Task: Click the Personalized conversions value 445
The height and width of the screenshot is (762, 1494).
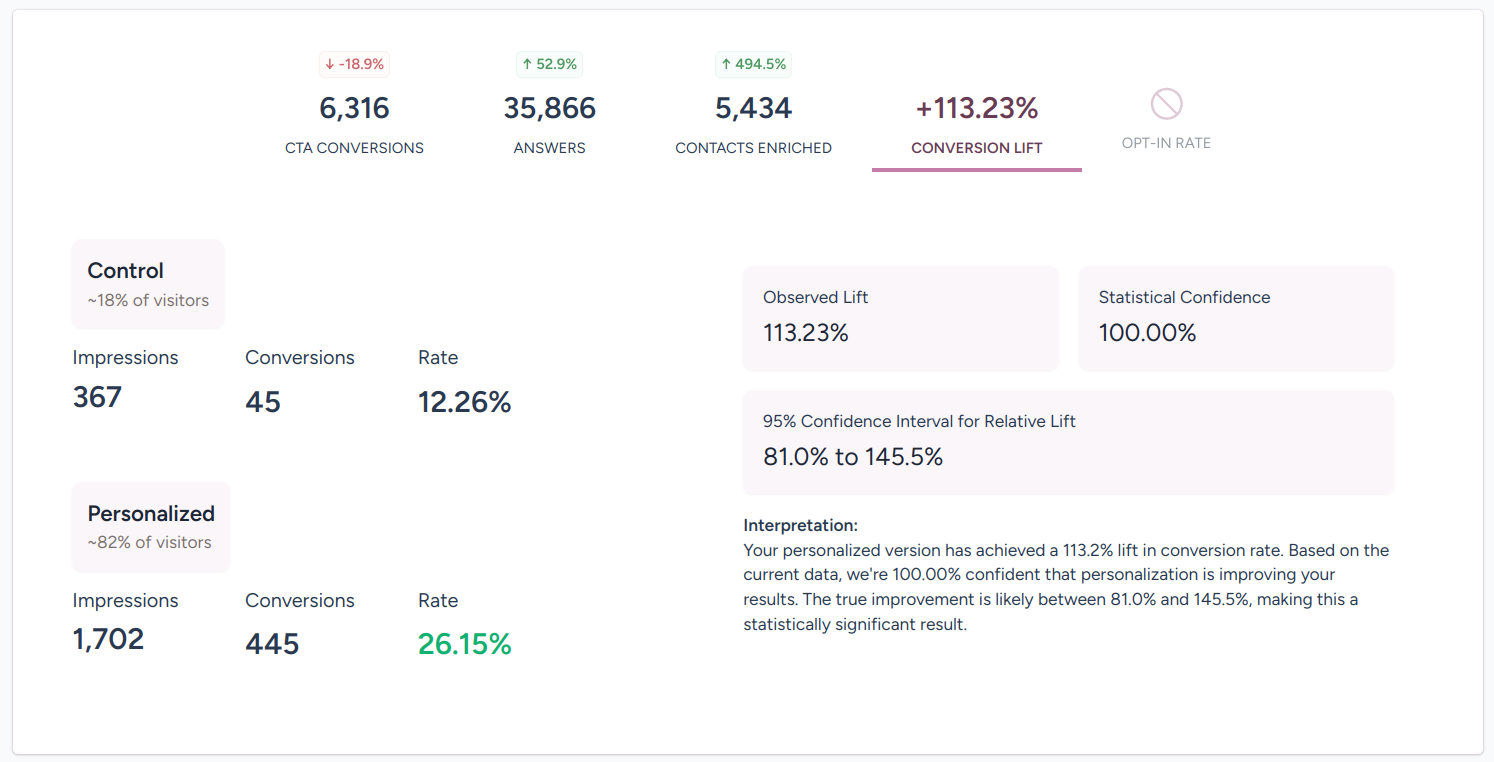Action: point(272,644)
